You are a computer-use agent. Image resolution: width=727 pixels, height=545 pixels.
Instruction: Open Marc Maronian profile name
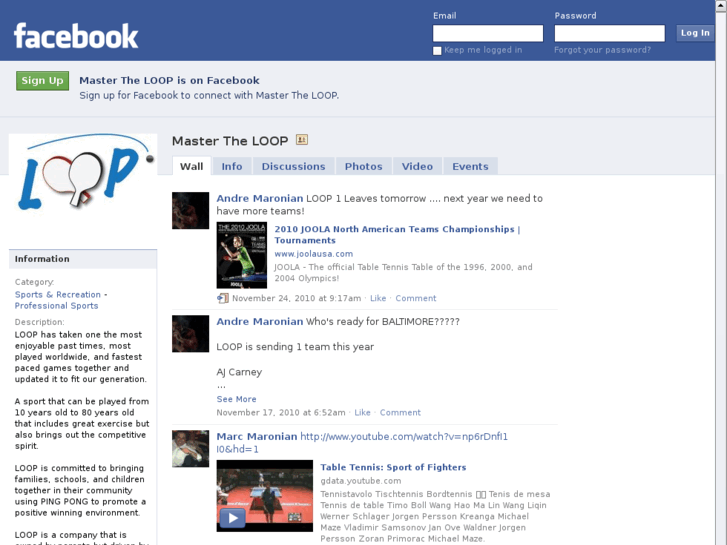pyautogui.click(x=257, y=436)
